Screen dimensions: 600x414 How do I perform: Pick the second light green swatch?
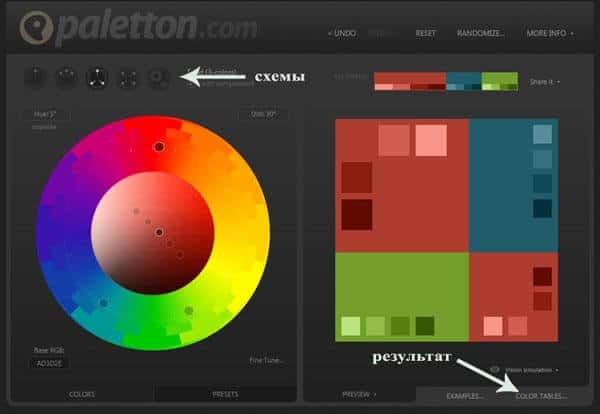click(x=375, y=326)
